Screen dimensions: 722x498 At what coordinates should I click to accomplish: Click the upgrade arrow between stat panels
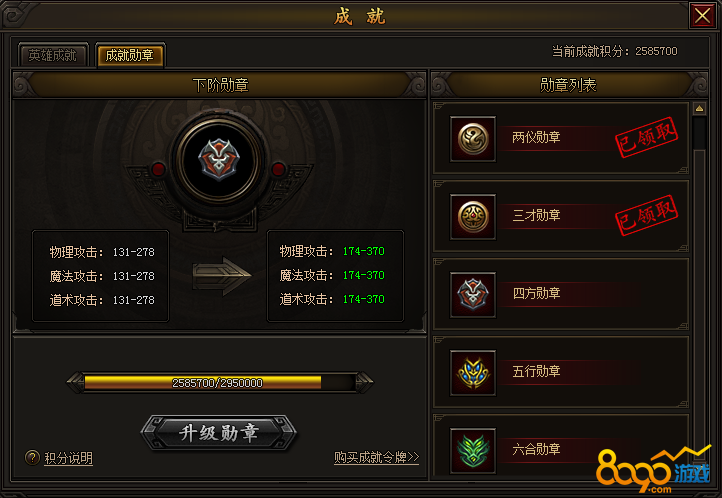click(x=221, y=276)
